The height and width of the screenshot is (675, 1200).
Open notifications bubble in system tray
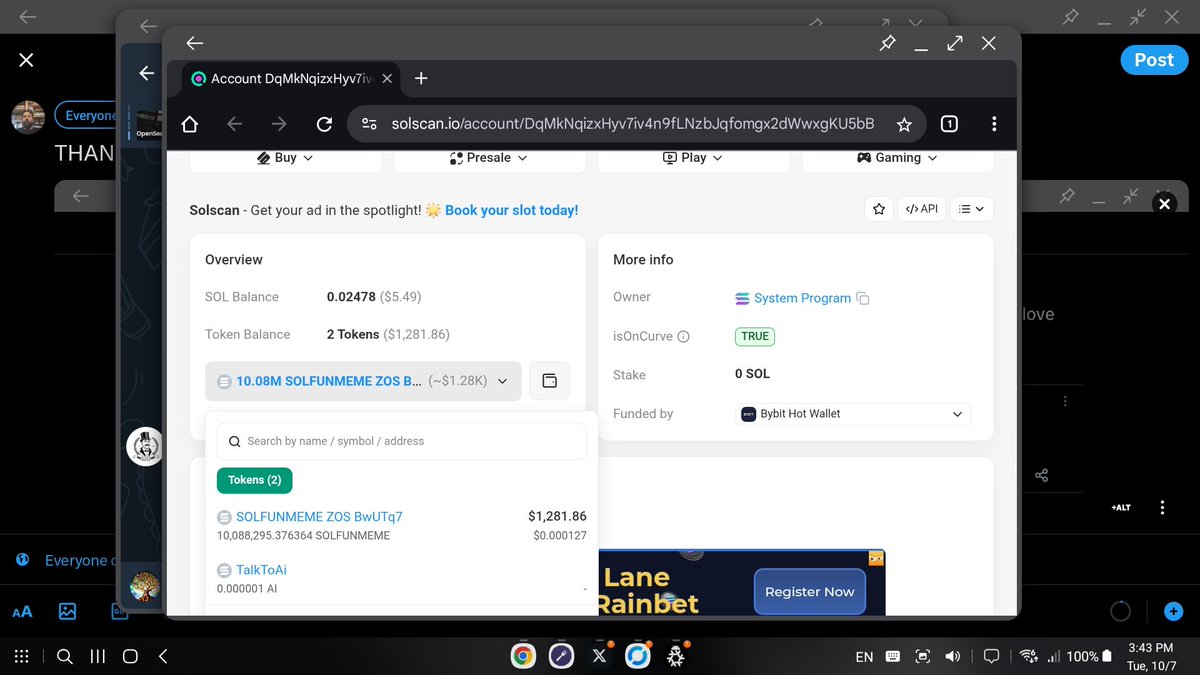[x=992, y=656]
